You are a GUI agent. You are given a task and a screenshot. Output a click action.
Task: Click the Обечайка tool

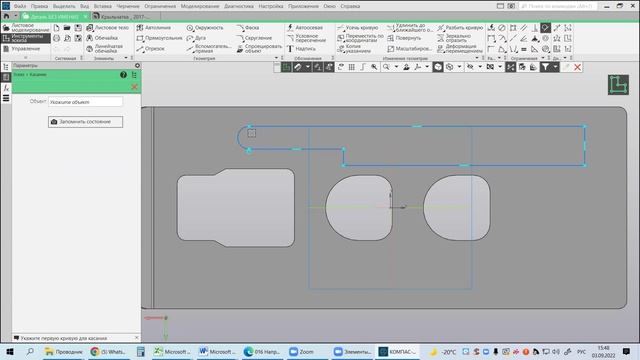102,38
